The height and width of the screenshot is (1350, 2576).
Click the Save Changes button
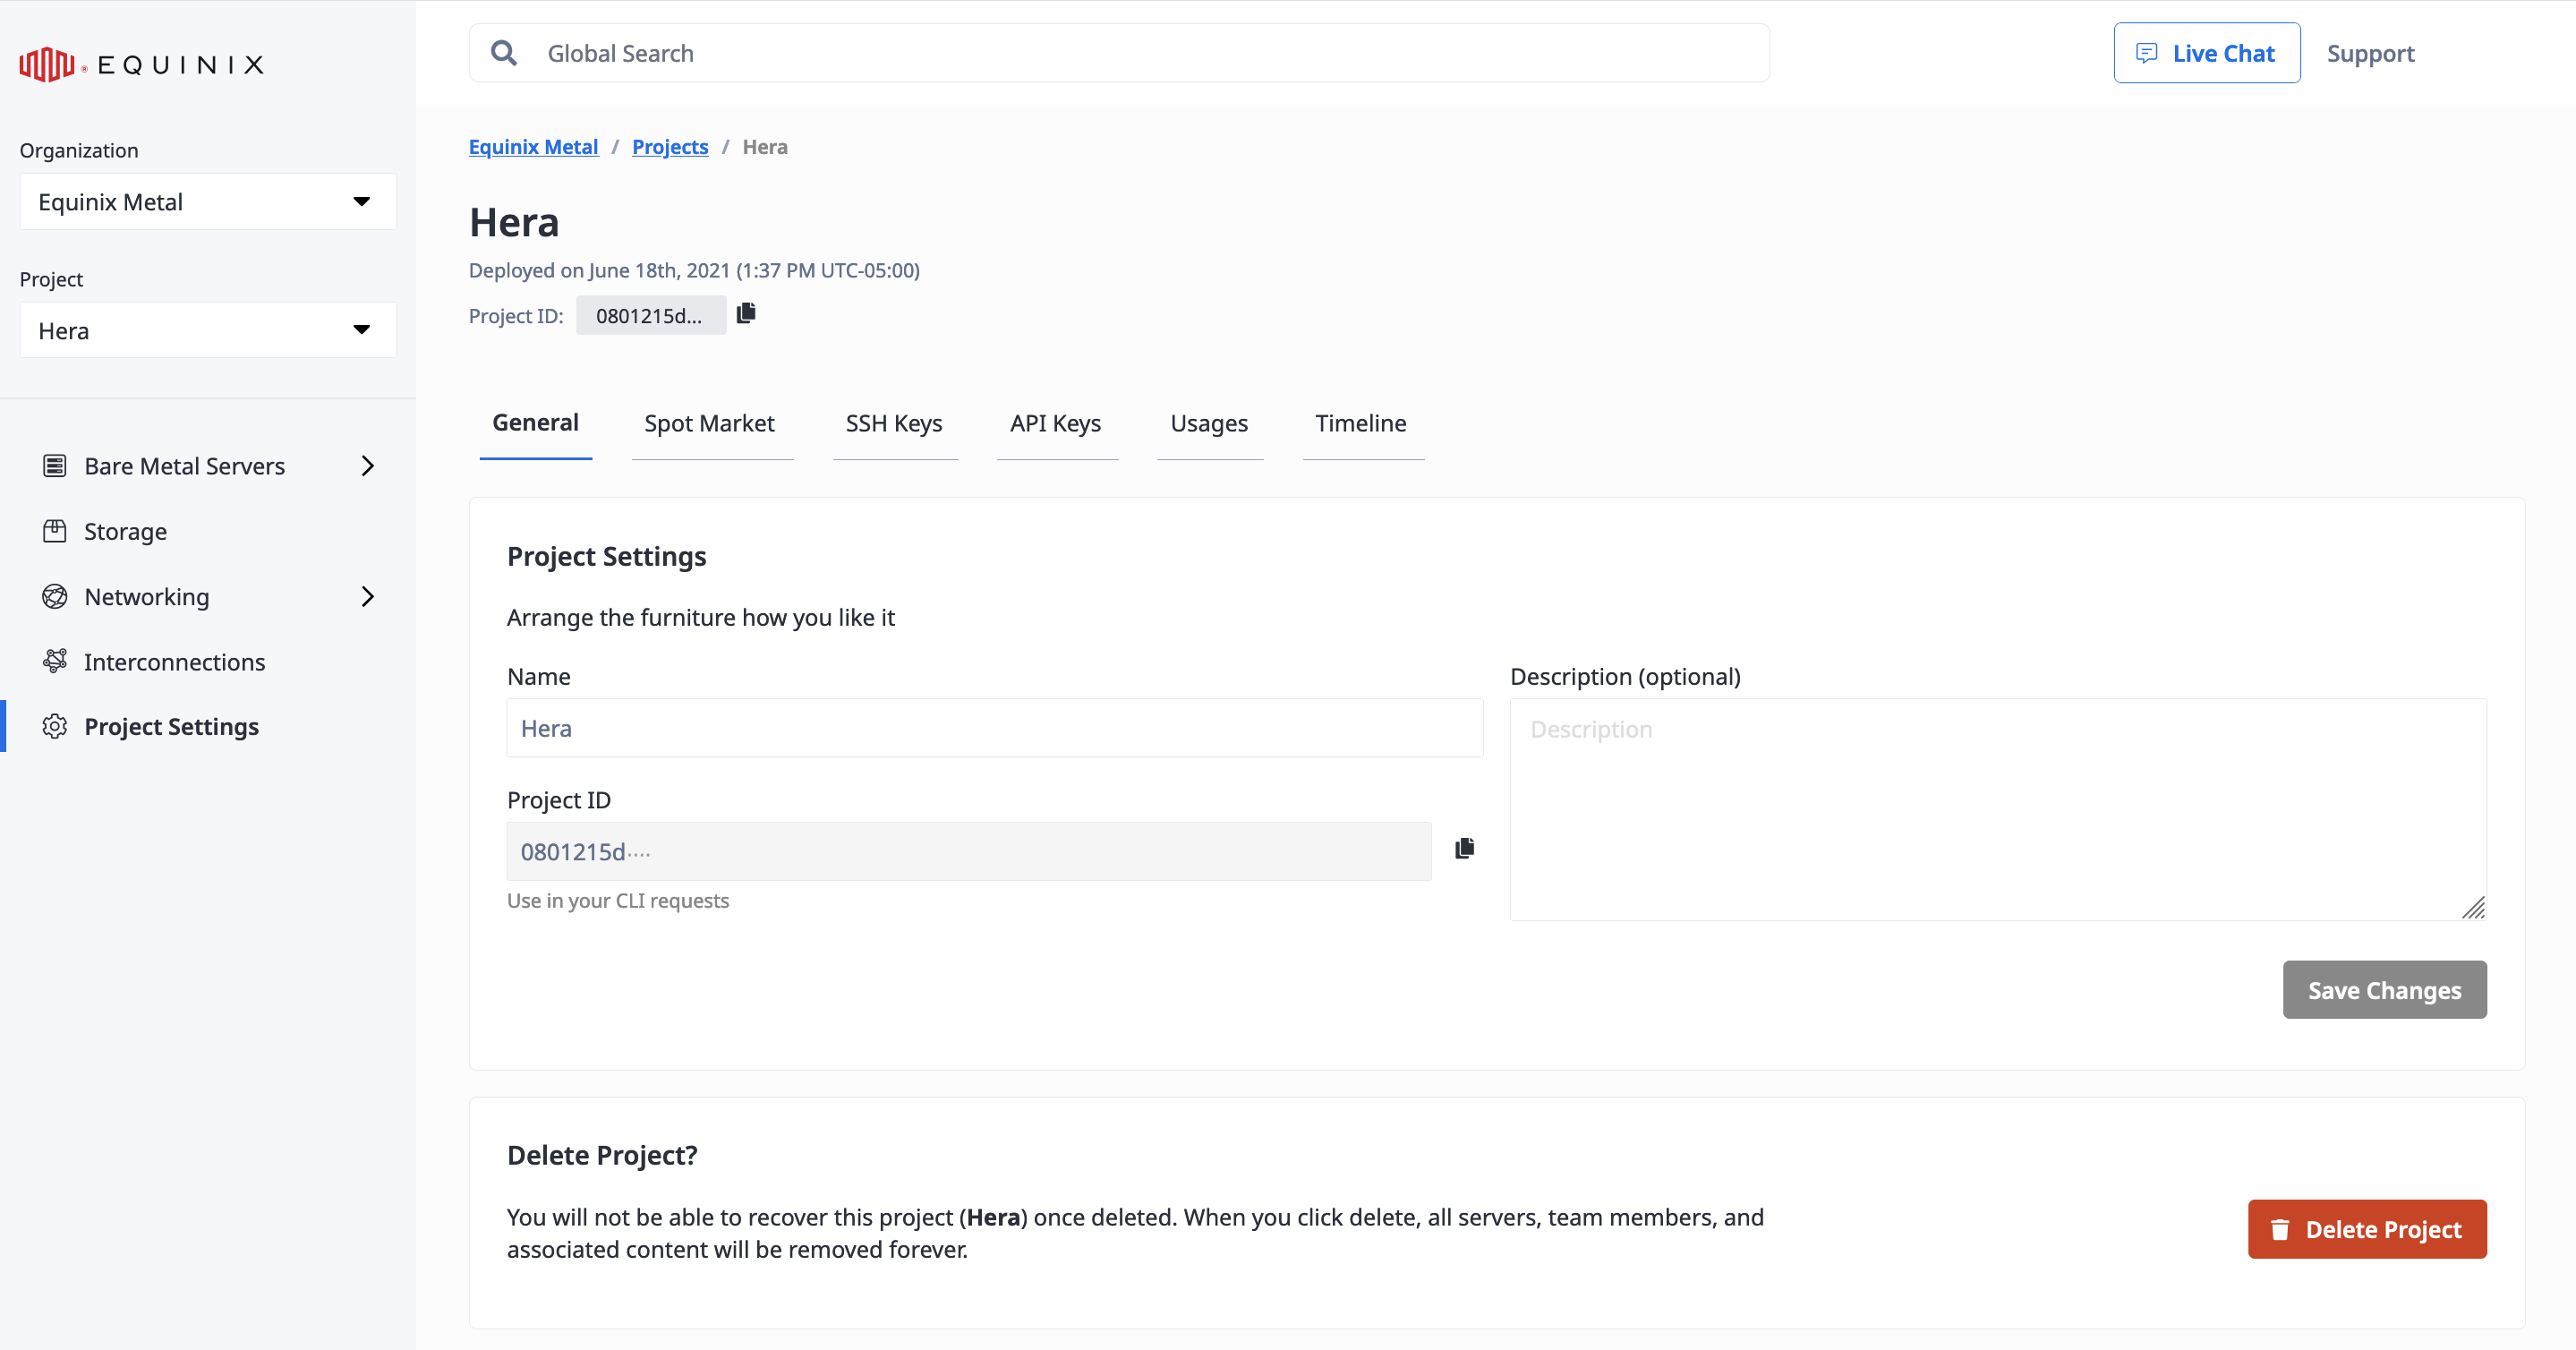(x=2384, y=988)
